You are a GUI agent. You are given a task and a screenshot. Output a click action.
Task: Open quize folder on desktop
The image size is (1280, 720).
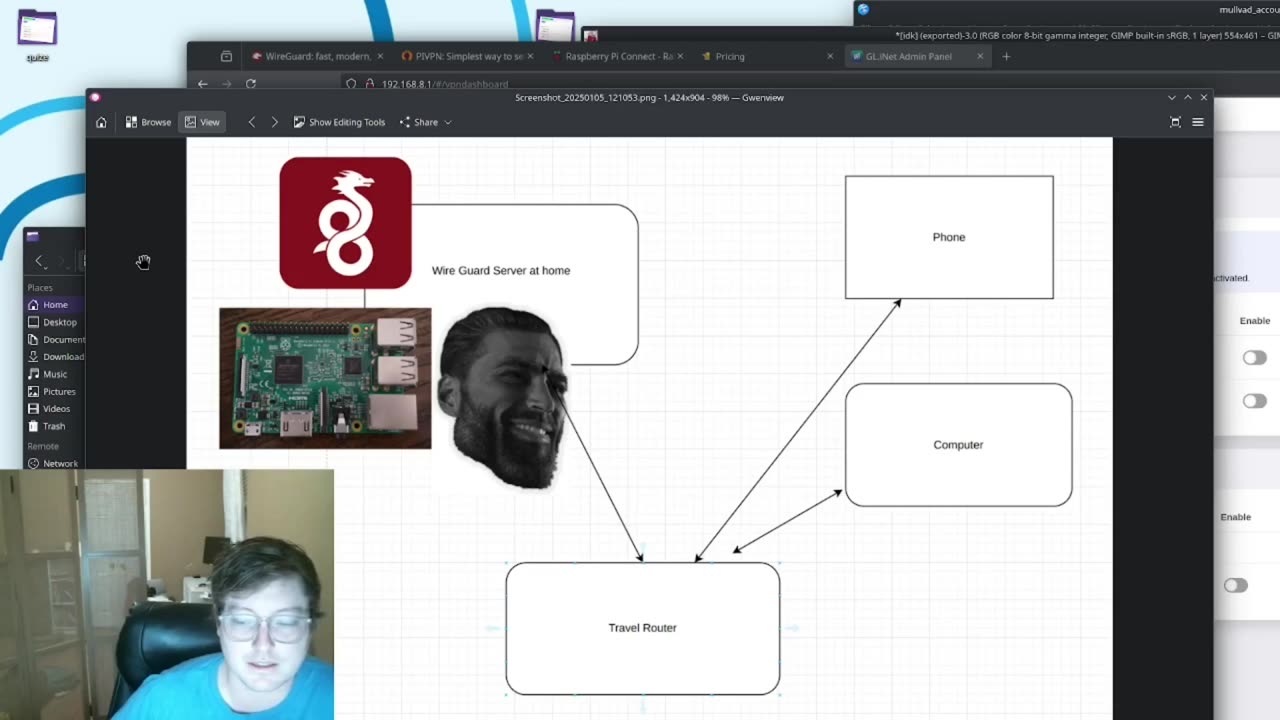[x=38, y=35]
